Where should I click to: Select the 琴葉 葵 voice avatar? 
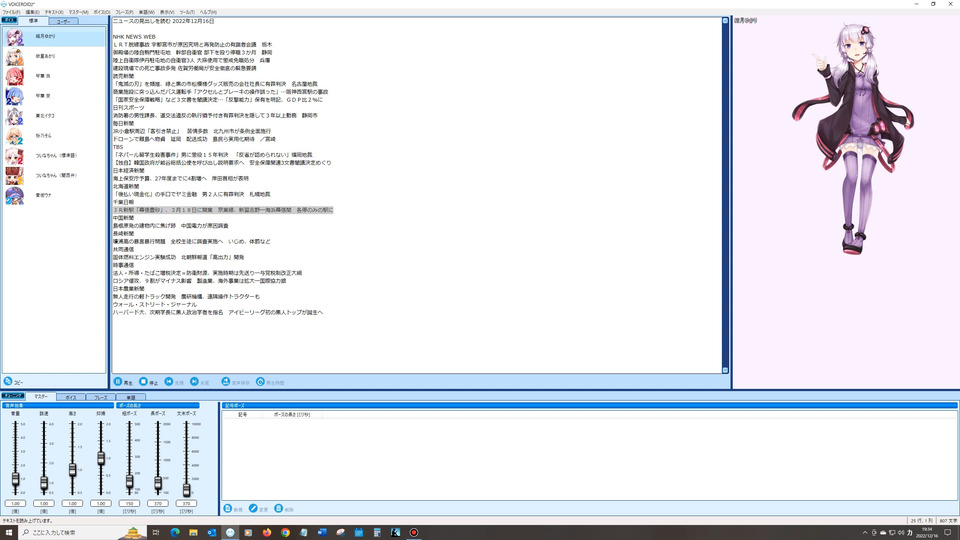pos(14,96)
